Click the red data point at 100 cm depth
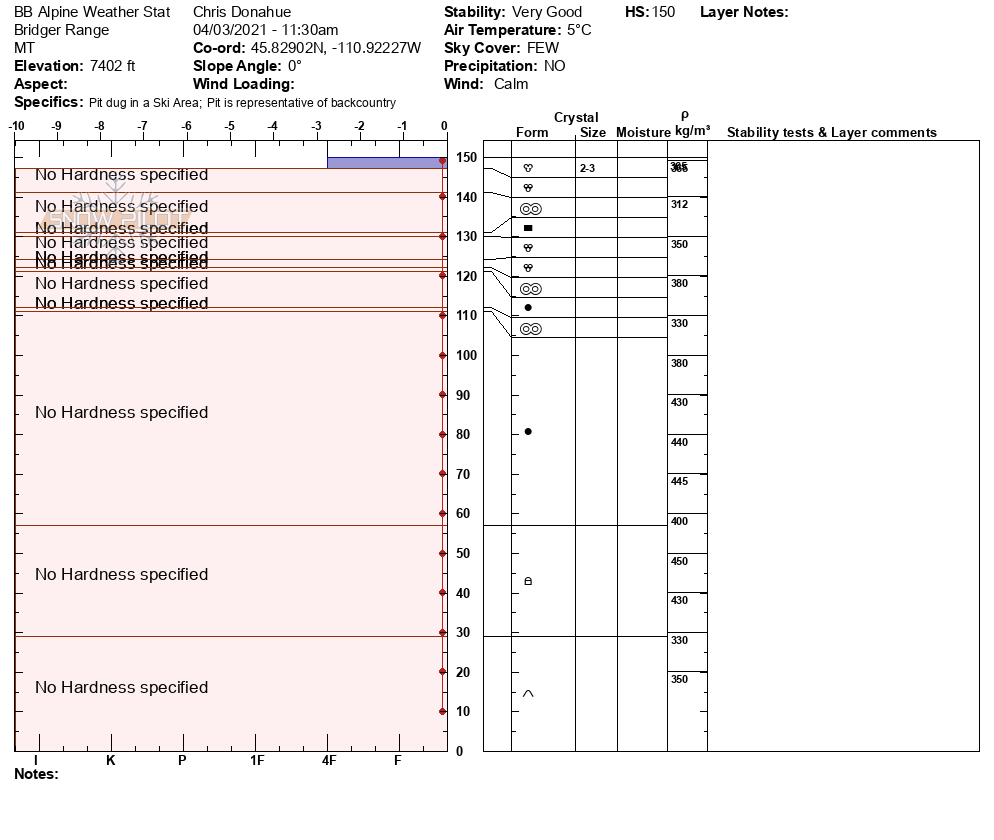 pyautogui.click(x=442, y=355)
